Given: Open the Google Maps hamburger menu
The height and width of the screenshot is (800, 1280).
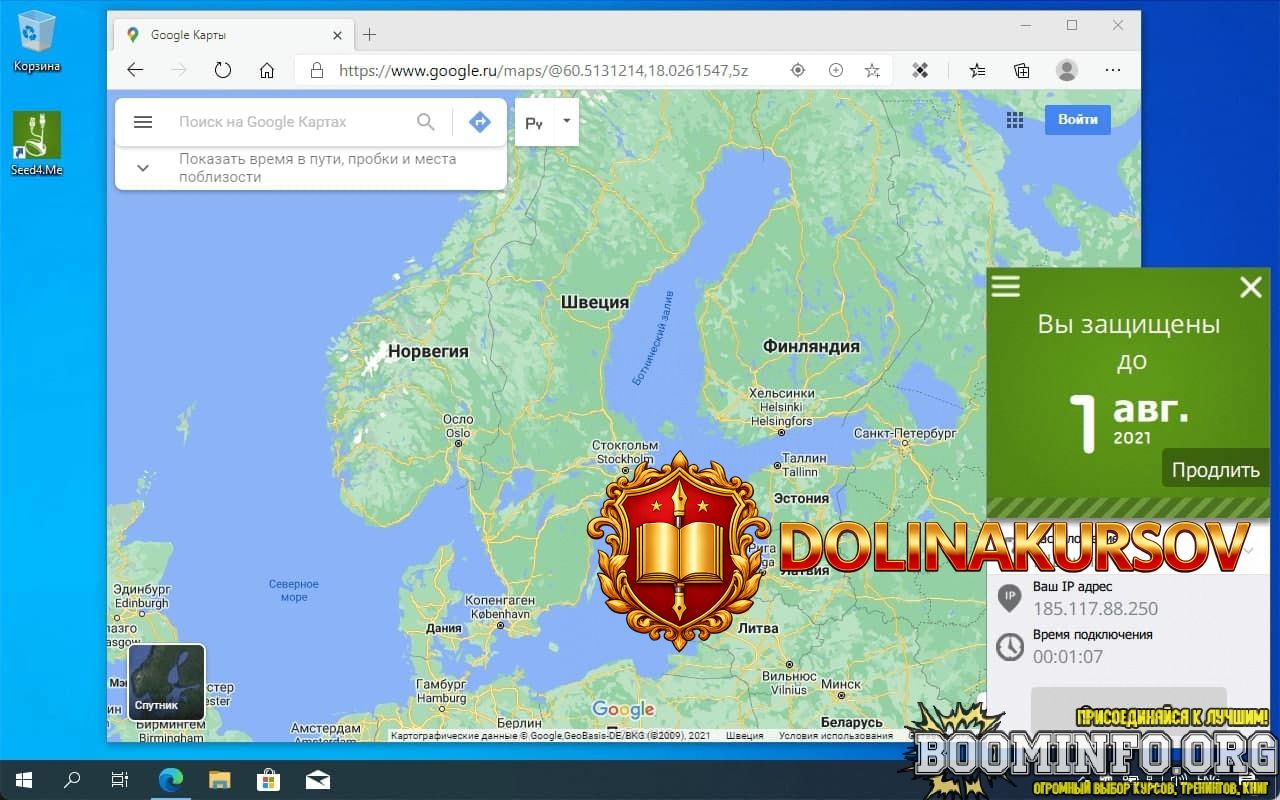Looking at the screenshot, I should click(x=143, y=121).
